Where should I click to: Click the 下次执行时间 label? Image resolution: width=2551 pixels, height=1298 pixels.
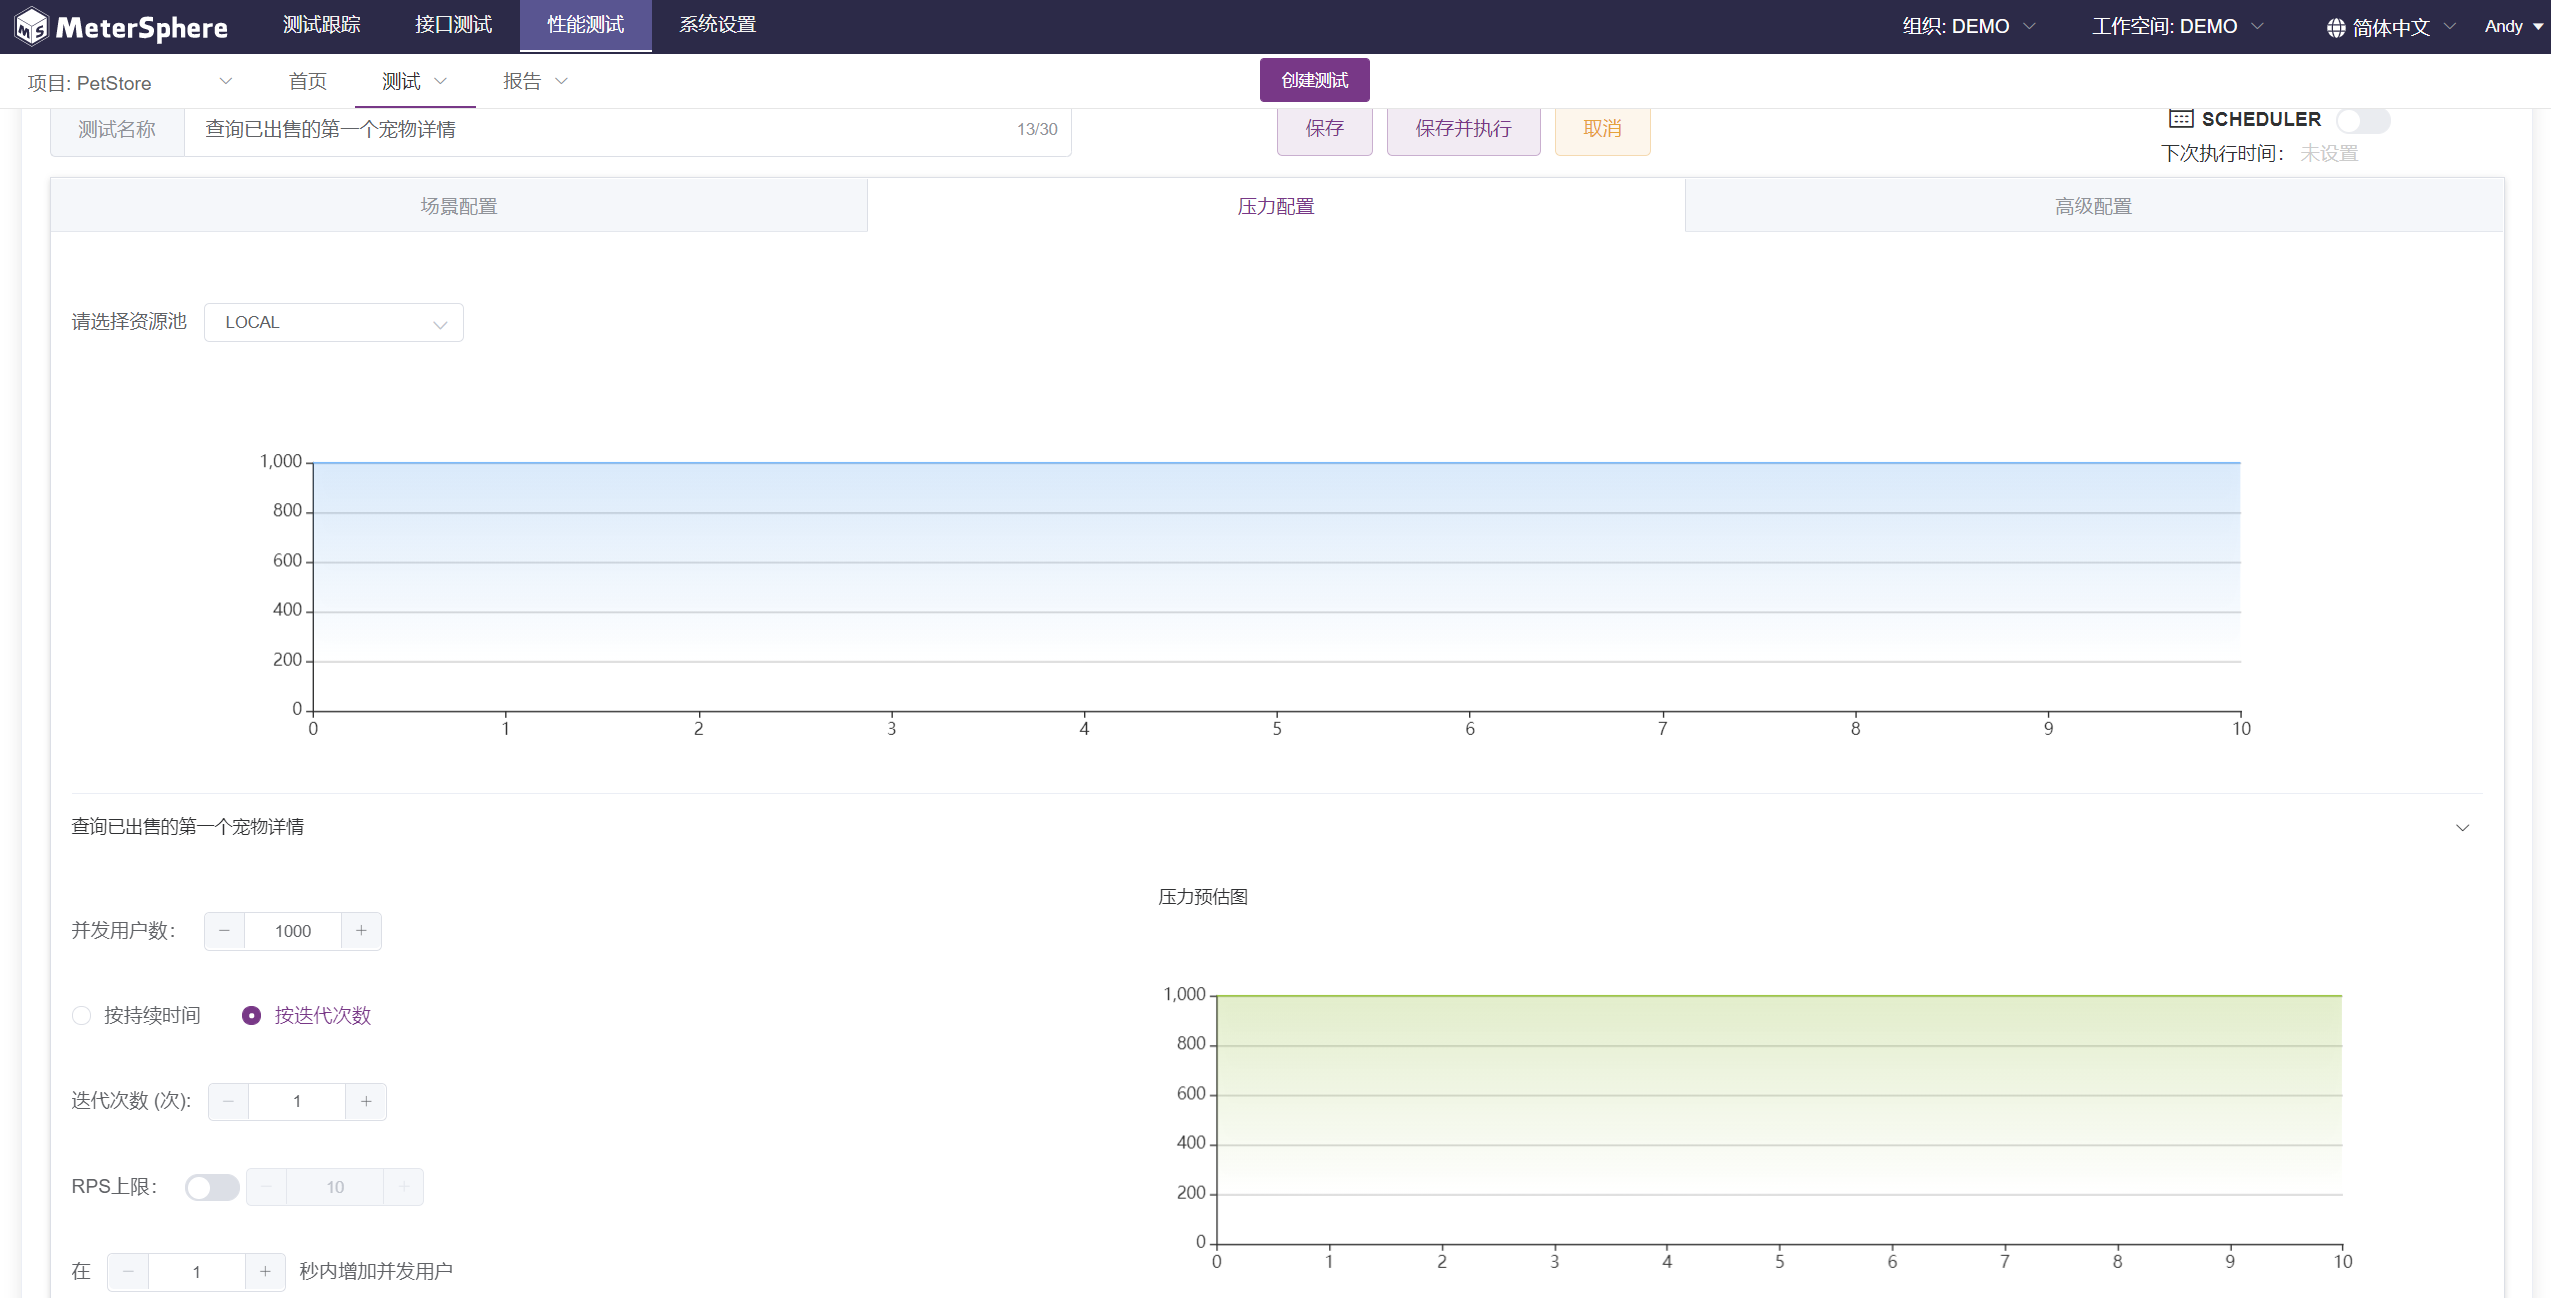click(2222, 154)
